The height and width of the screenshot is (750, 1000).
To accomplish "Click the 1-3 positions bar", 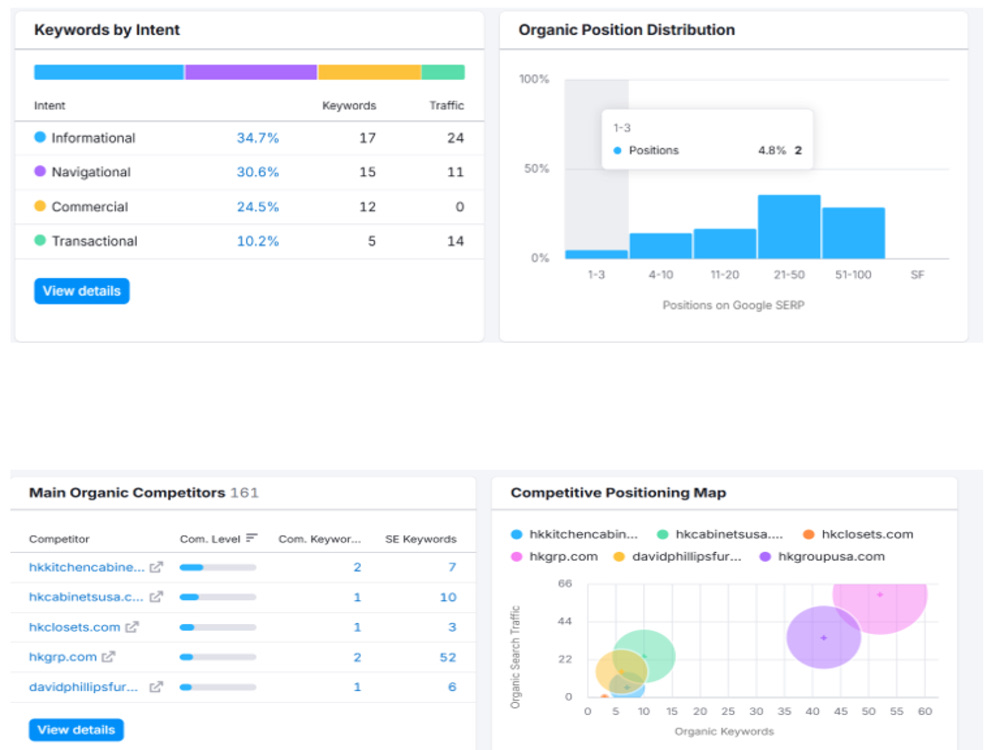I will tap(596, 254).
